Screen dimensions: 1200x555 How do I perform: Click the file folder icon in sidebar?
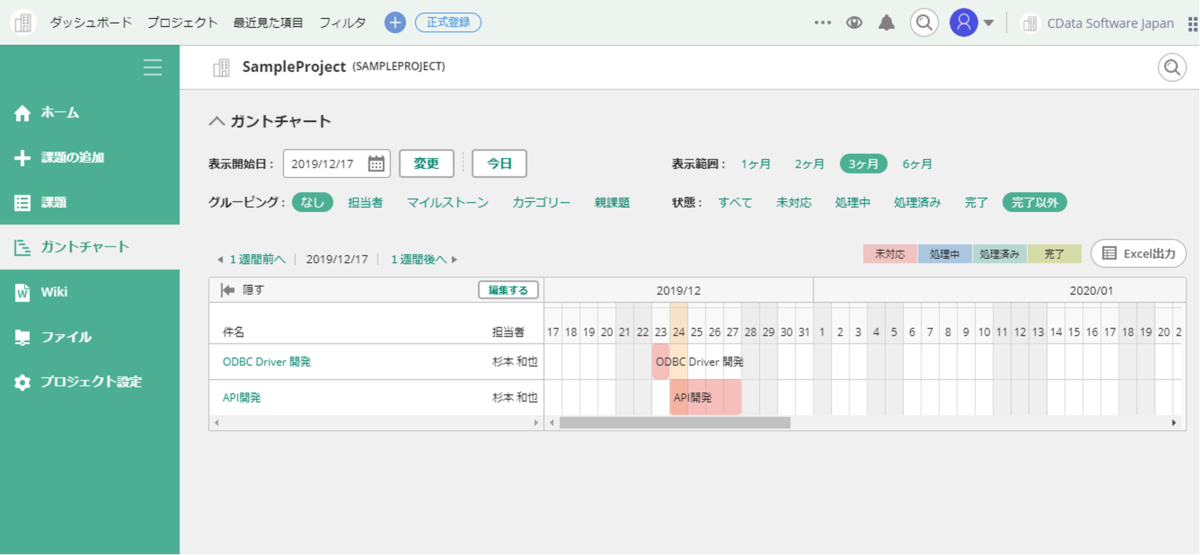[x=22, y=337]
